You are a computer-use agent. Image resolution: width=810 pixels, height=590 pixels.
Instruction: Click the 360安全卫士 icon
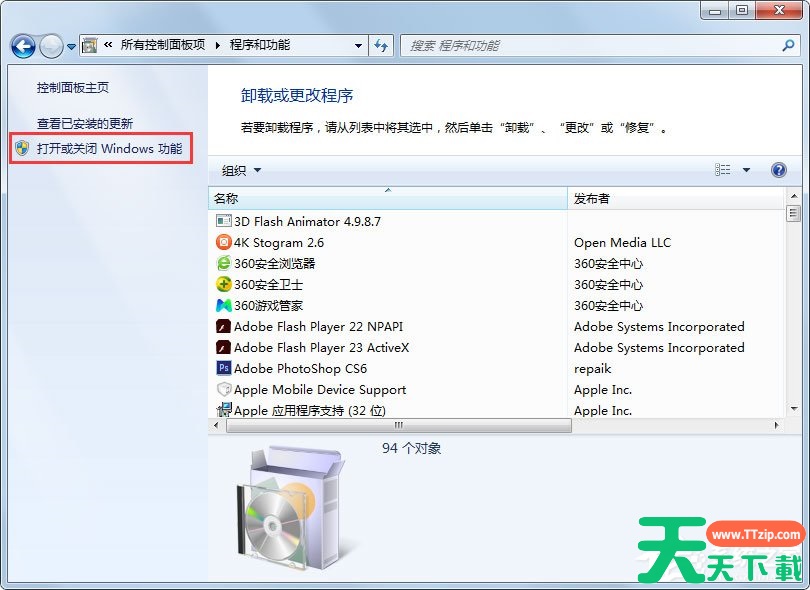[x=223, y=284]
